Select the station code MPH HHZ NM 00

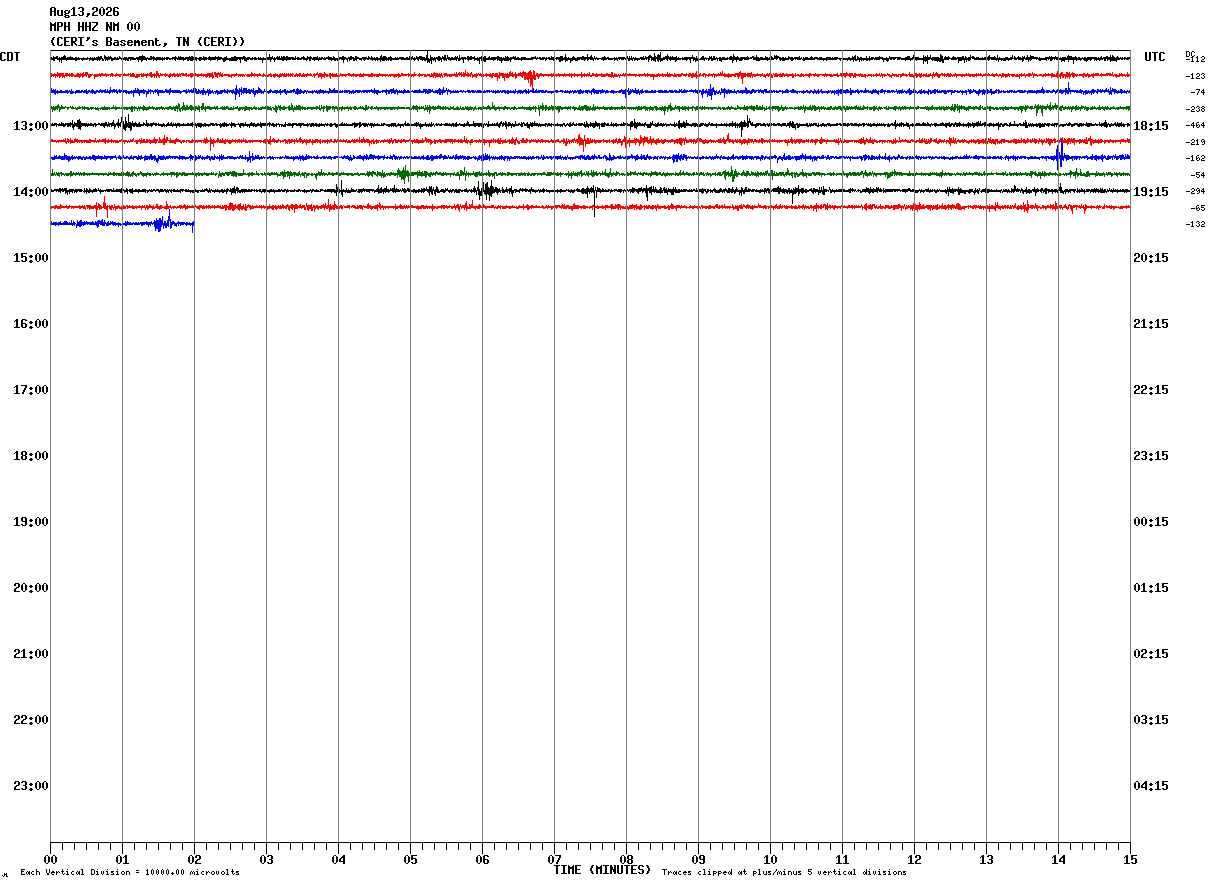click(95, 27)
